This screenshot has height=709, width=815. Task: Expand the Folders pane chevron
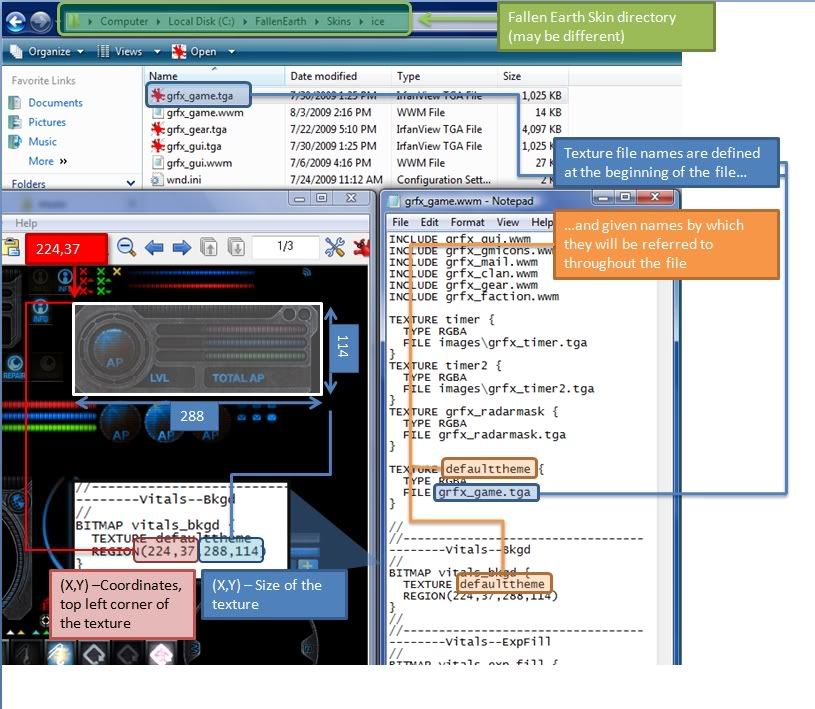[130, 183]
